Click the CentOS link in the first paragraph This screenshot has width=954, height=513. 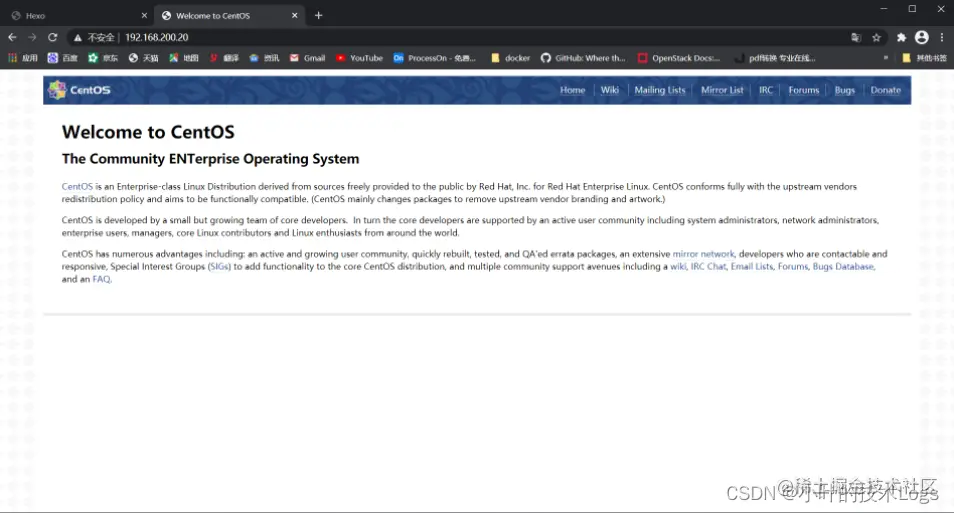pyautogui.click(x=77, y=186)
